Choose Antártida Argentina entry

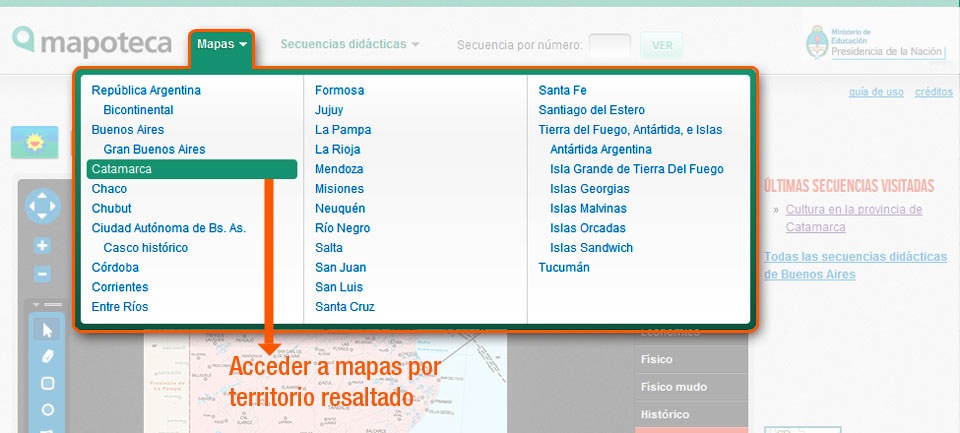601,149
